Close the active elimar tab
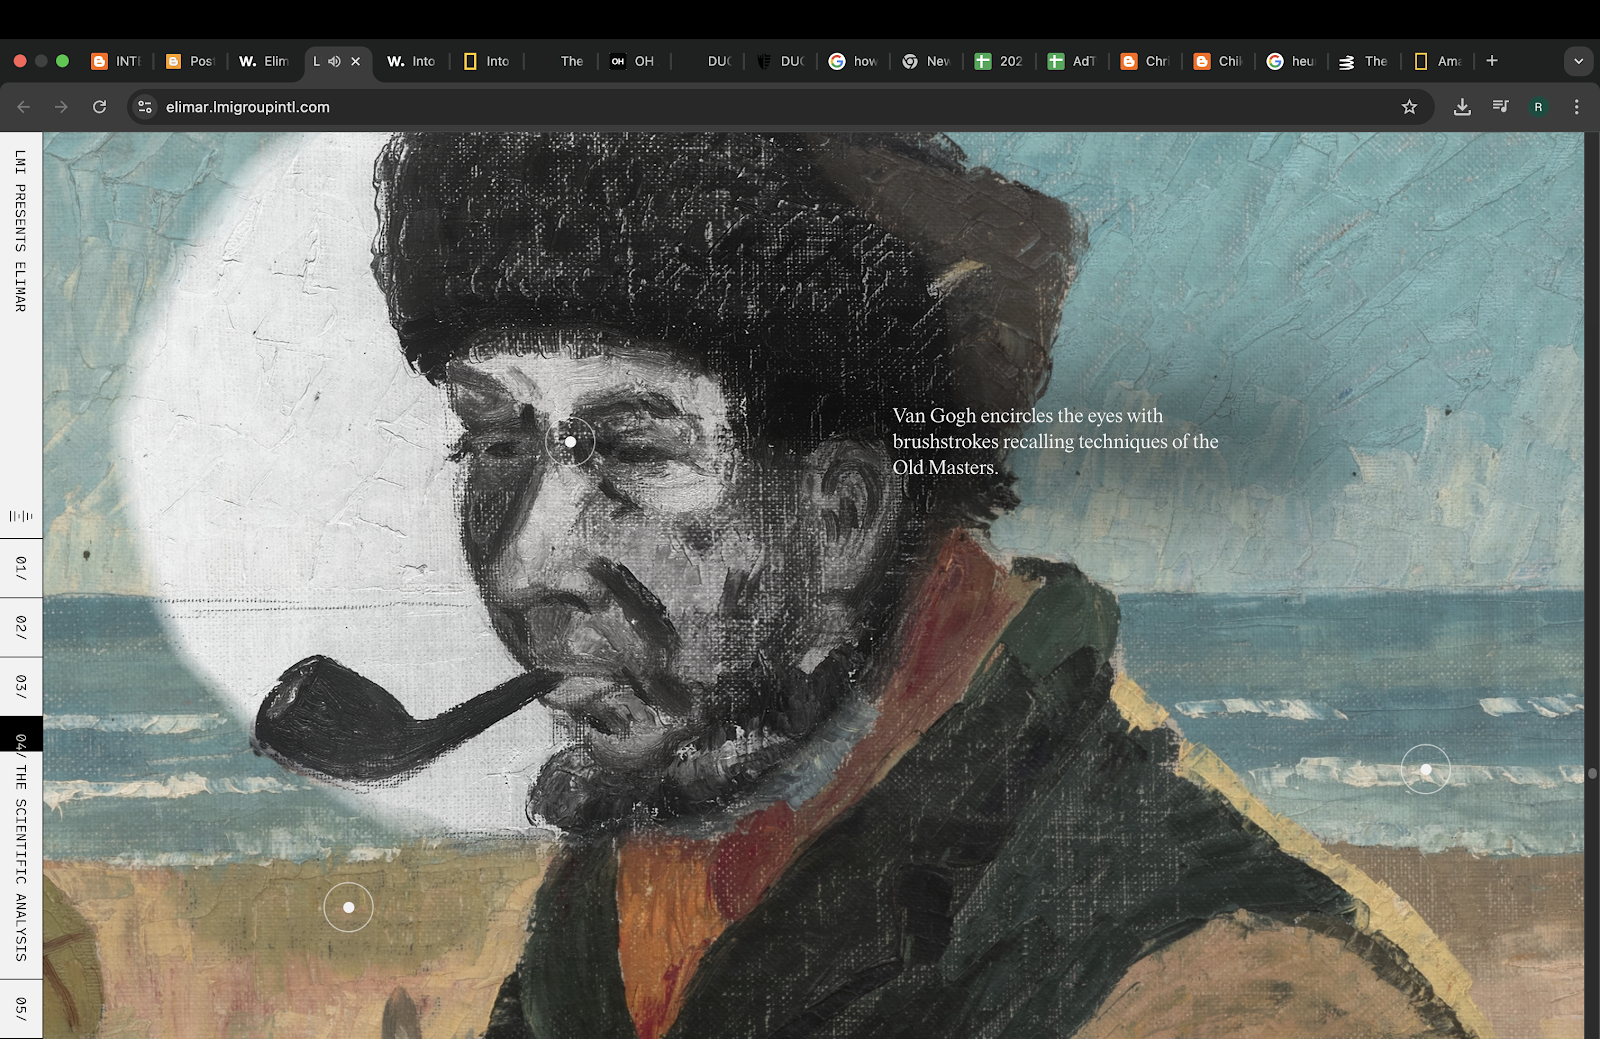The image size is (1600, 1039). [x=355, y=61]
